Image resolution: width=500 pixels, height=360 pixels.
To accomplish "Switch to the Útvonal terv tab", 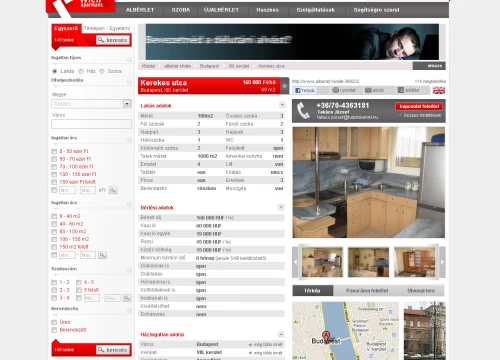I will [x=421, y=291].
